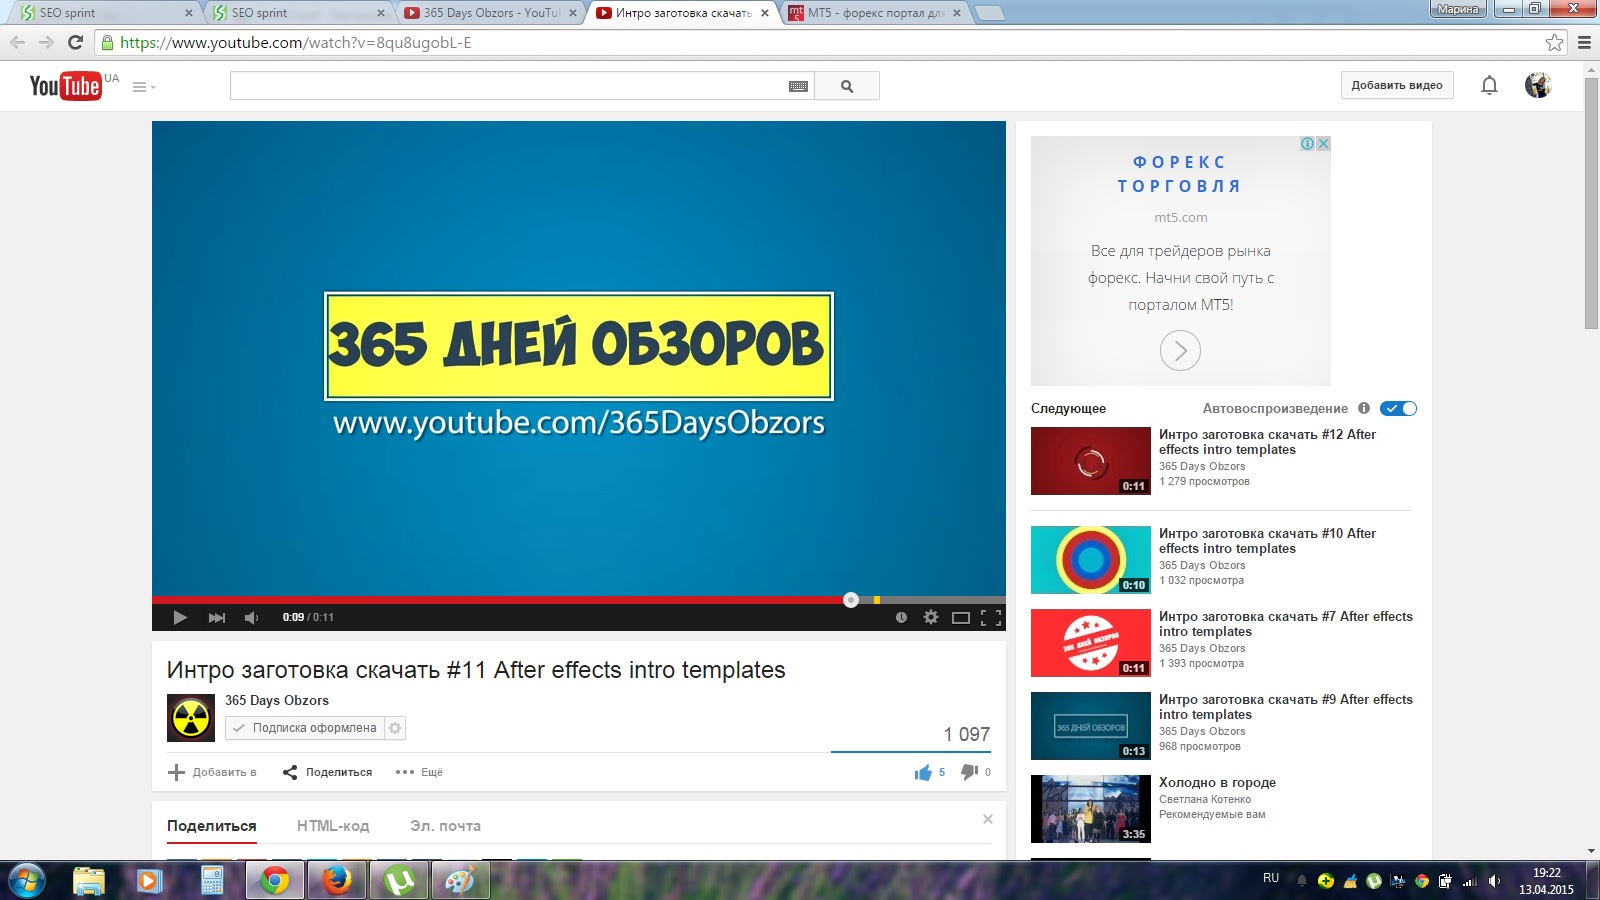The image size is (1600, 900).
Task: Open Интро заготовка скачать #9 video title
Action: click(x=1286, y=707)
